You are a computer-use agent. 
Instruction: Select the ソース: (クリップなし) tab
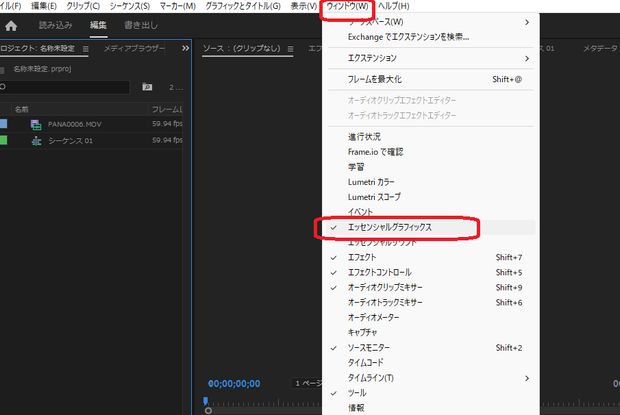coord(241,49)
